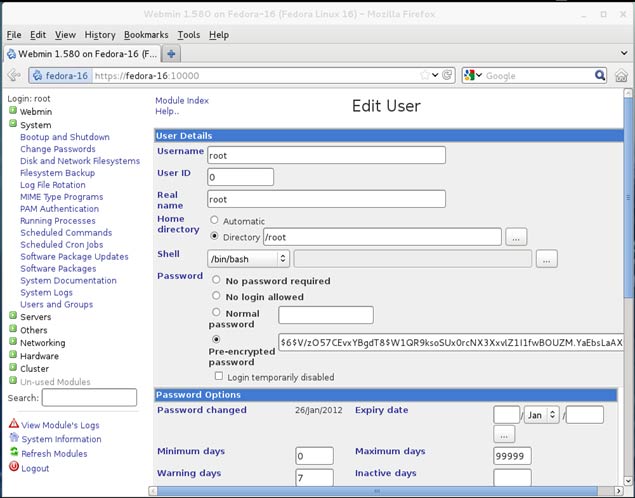The height and width of the screenshot is (498, 635).
Task: Open Users and Groups module link
Action: pyautogui.click(x=57, y=304)
